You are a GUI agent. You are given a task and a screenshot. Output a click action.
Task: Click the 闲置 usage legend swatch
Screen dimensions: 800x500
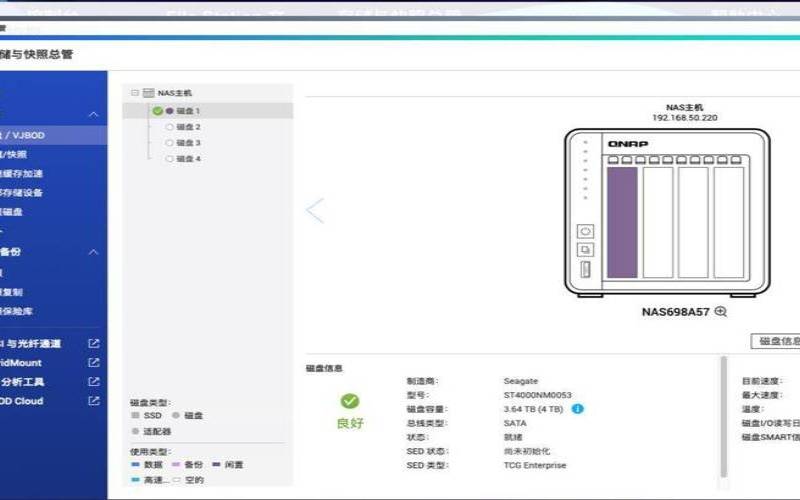click(216, 464)
